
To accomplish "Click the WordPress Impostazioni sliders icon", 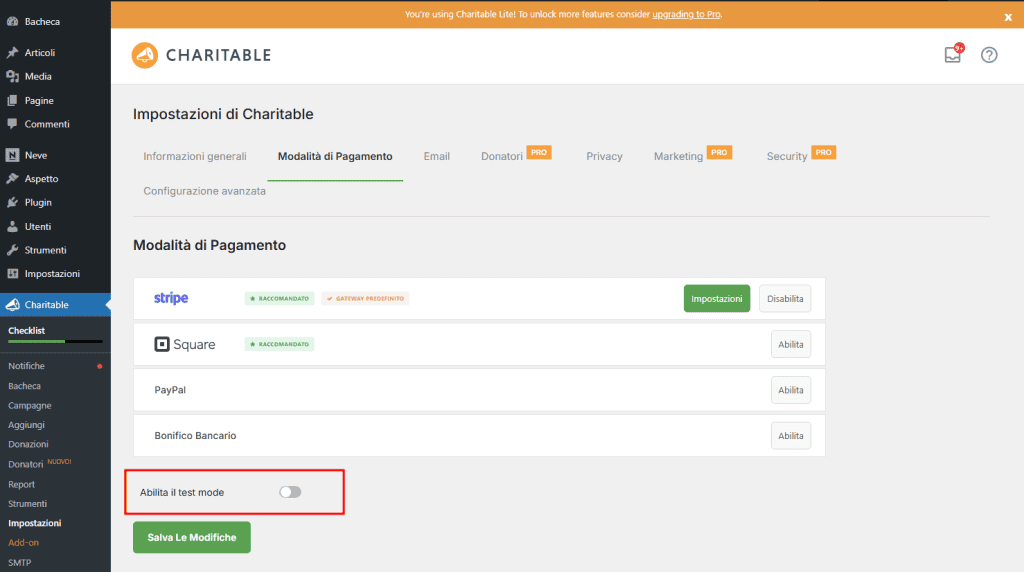I will [x=12, y=274].
